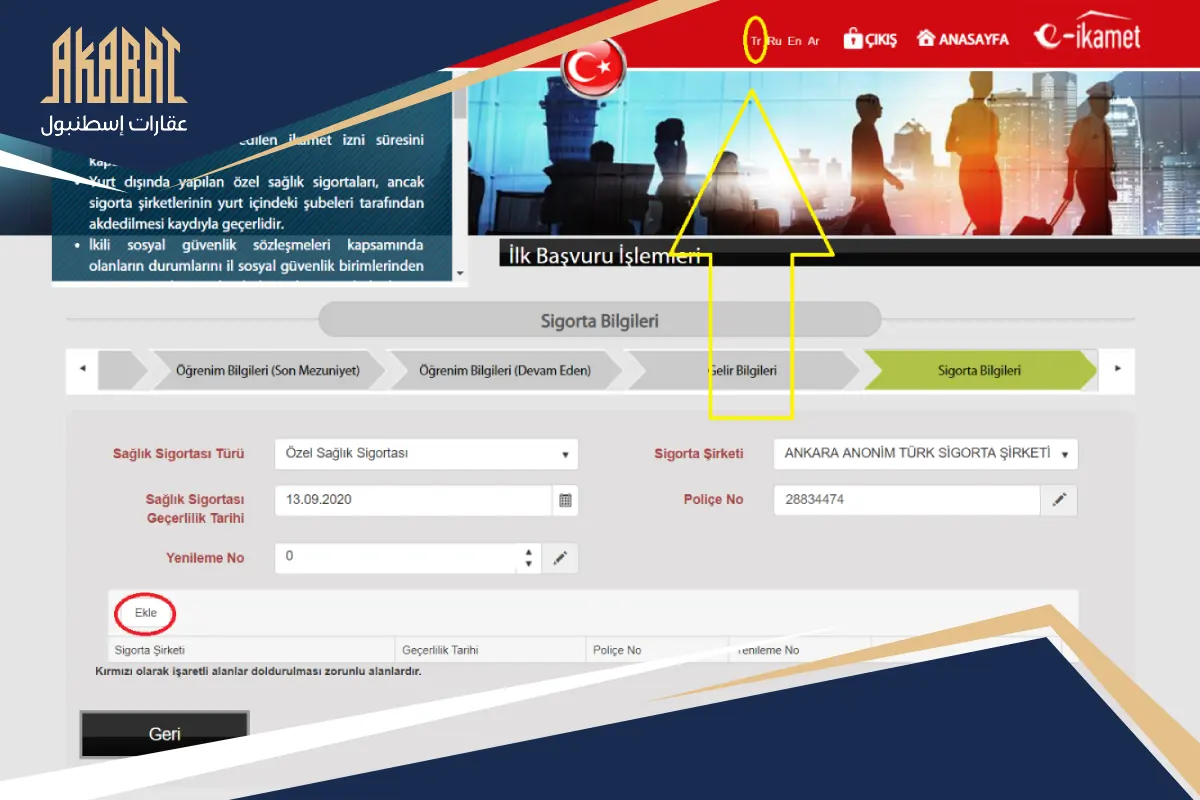Click the Ekle button
This screenshot has width=1200, height=800.
pyautogui.click(x=146, y=613)
